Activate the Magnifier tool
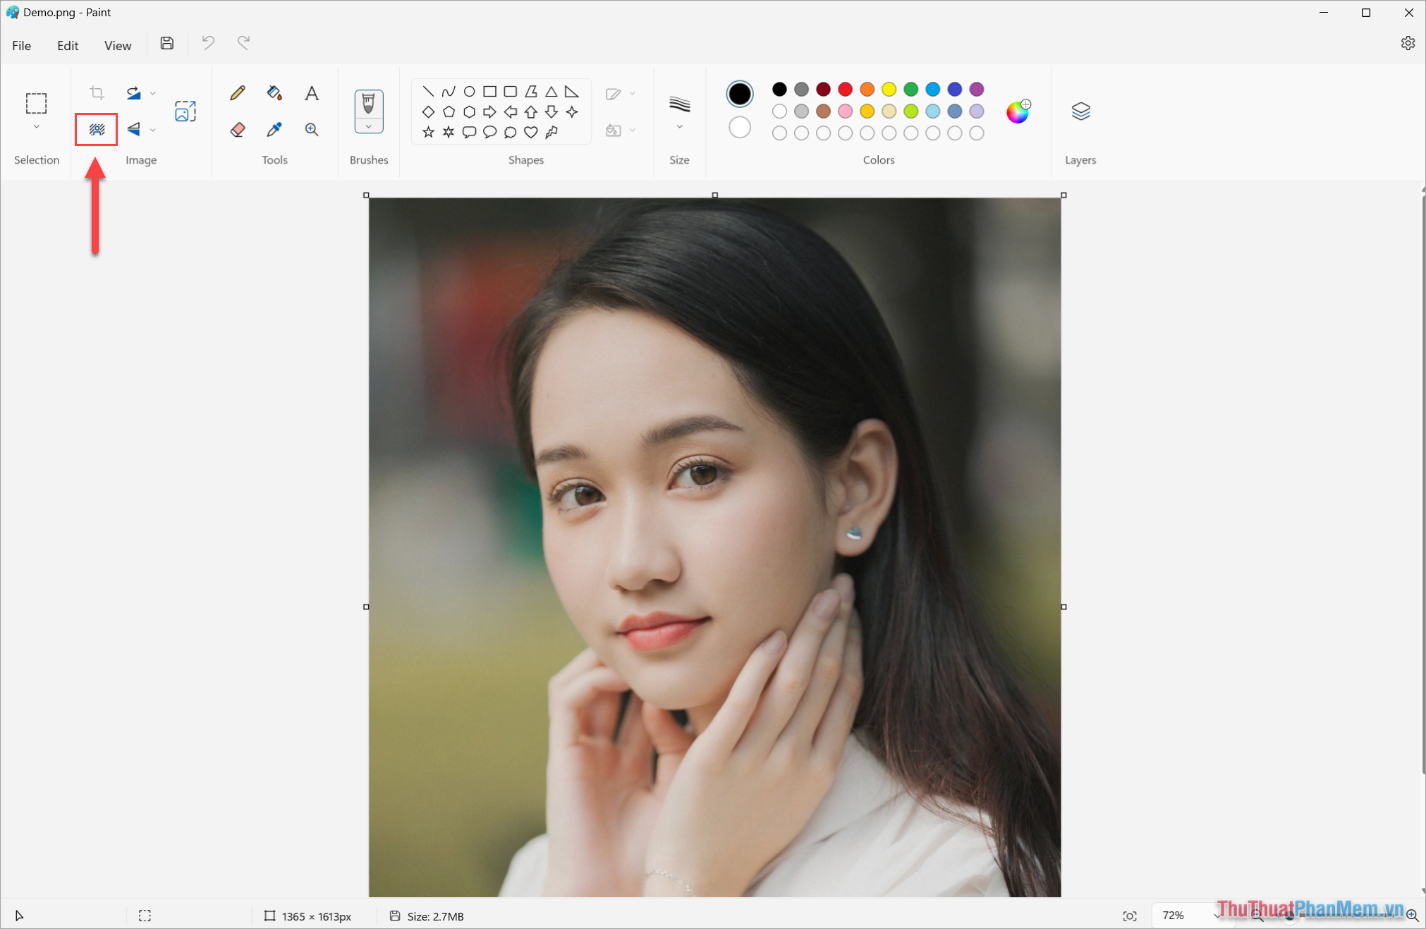The width and height of the screenshot is (1426, 929). (x=311, y=130)
